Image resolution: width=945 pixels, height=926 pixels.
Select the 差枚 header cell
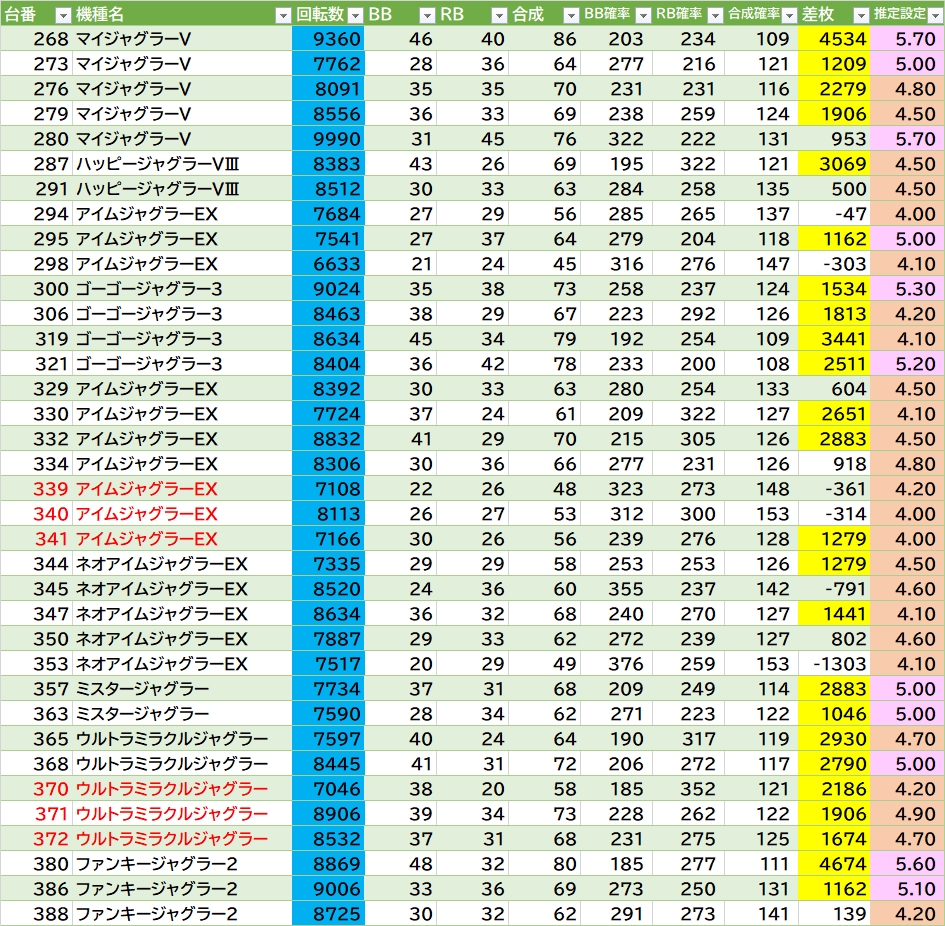coord(834,14)
